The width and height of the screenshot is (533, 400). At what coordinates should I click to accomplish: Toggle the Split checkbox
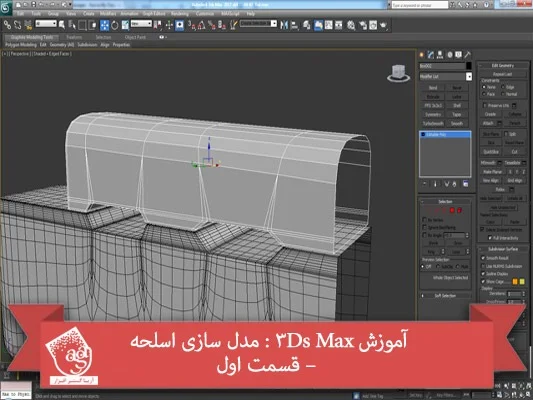(506, 134)
